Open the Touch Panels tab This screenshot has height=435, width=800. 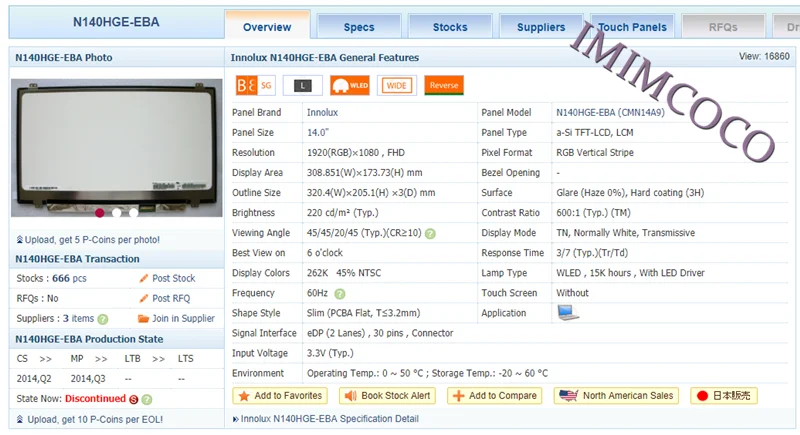click(632, 27)
